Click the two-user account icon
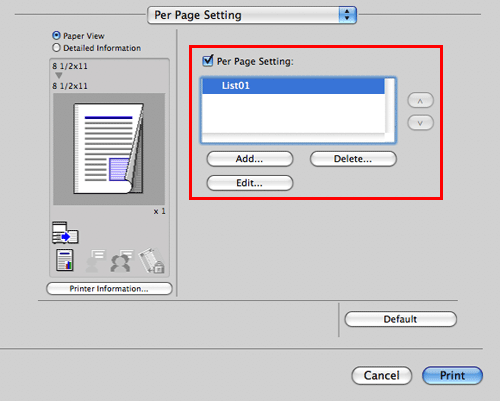The width and height of the screenshot is (500, 401). pos(121,261)
